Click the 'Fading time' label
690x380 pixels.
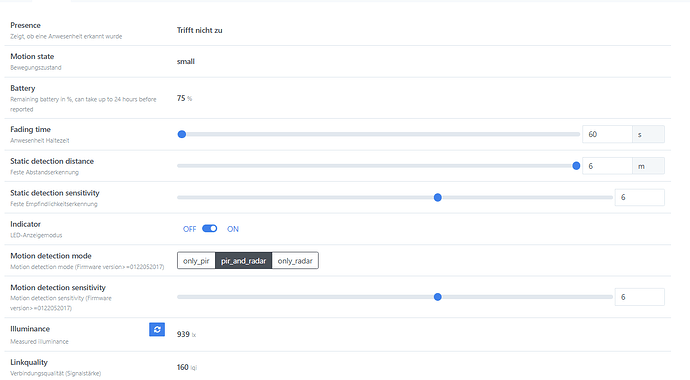point(30,129)
